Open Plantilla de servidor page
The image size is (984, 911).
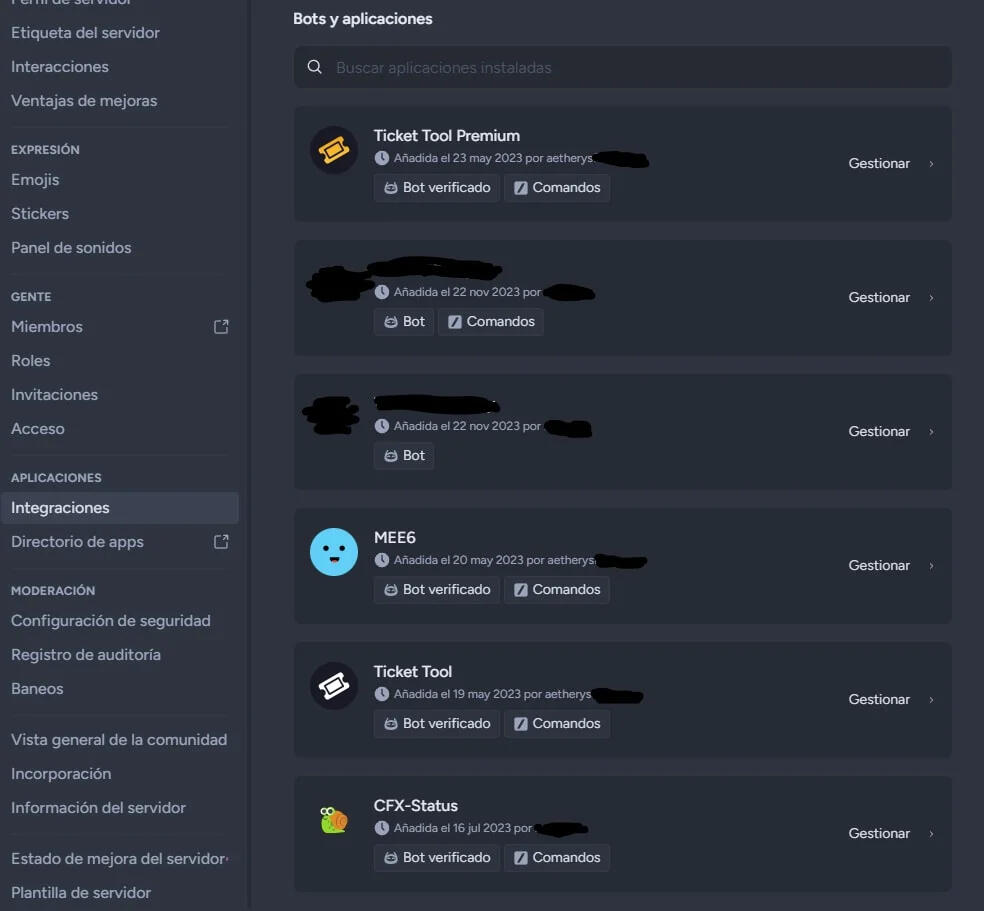[x=81, y=892]
